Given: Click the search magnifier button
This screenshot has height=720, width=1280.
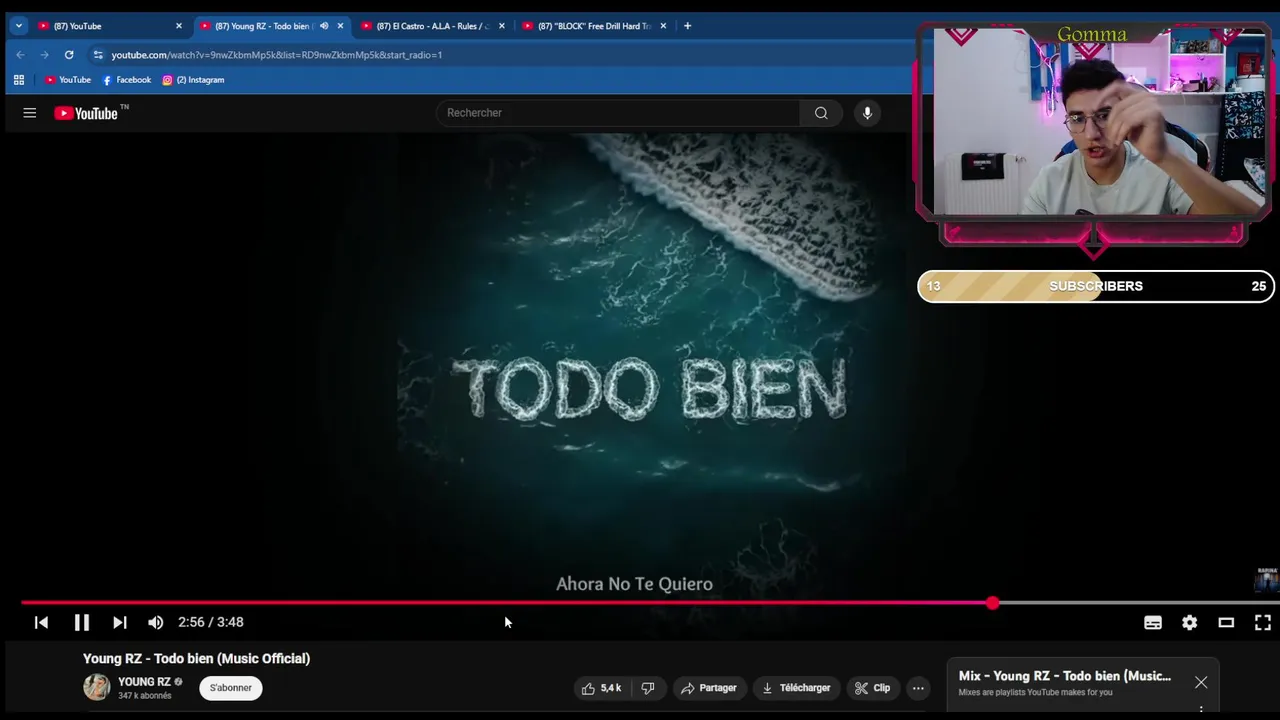Looking at the screenshot, I should click(821, 113).
